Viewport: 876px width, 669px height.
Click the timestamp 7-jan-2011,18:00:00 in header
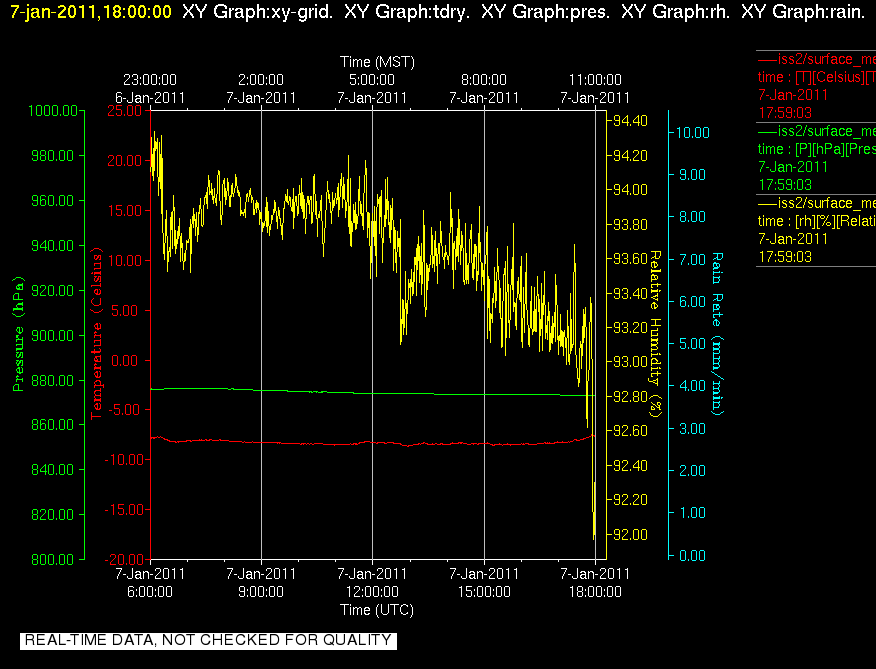pos(91,12)
